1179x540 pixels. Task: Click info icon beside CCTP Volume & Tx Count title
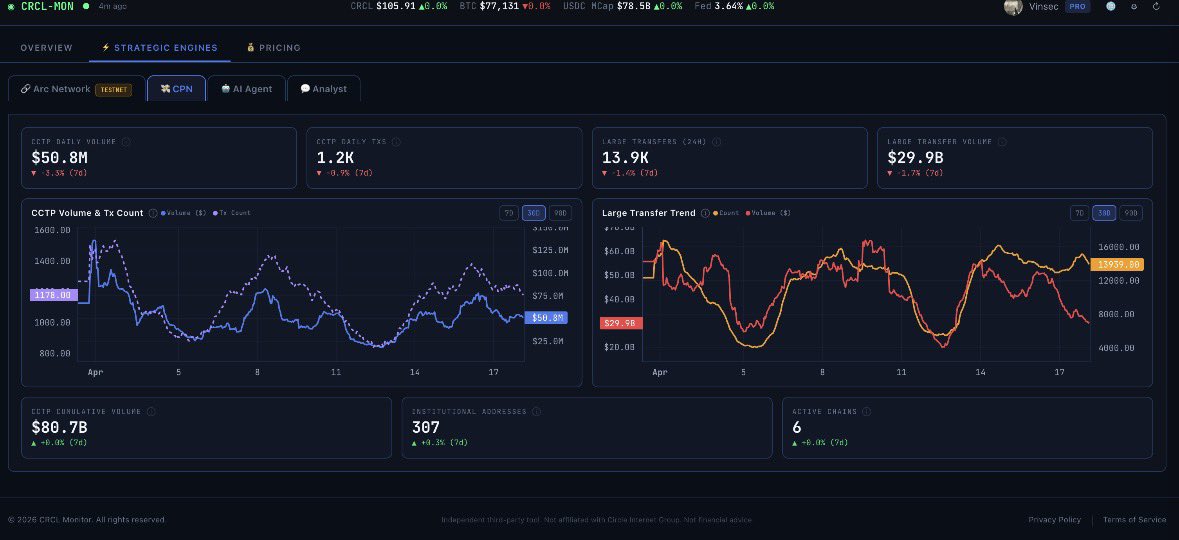tap(153, 213)
